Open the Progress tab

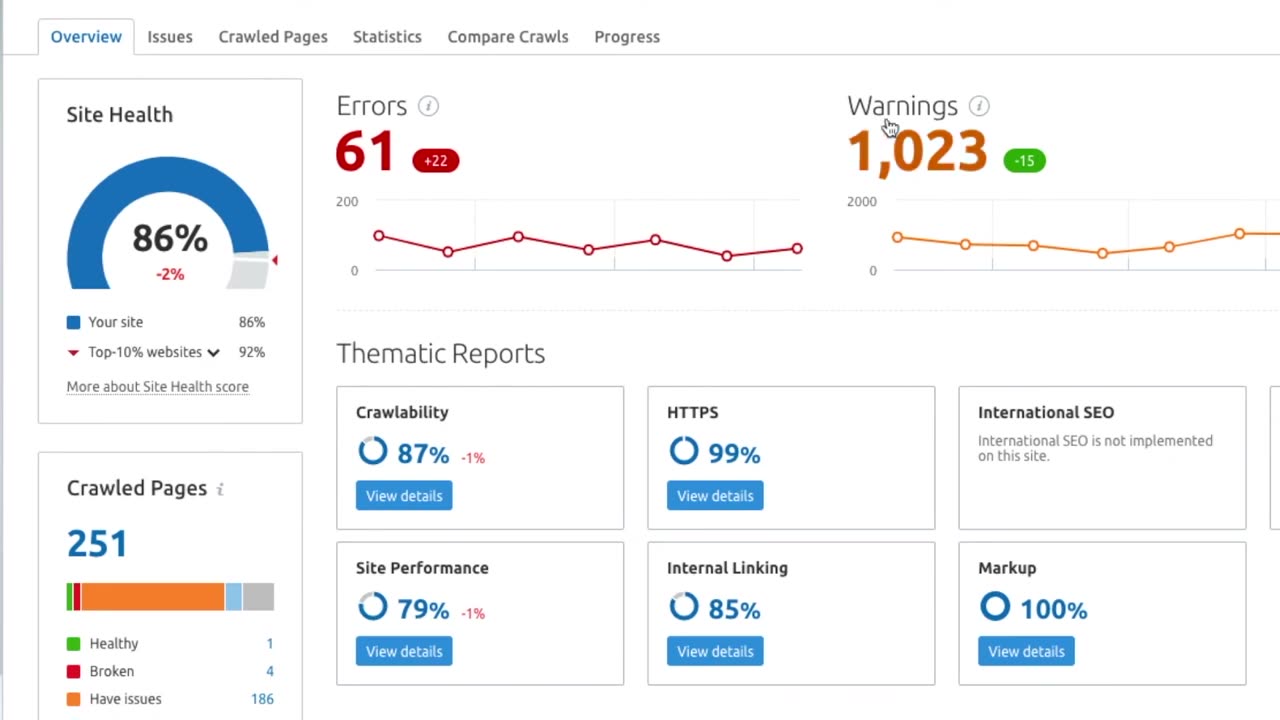pyautogui.click(x=627, y=36)
